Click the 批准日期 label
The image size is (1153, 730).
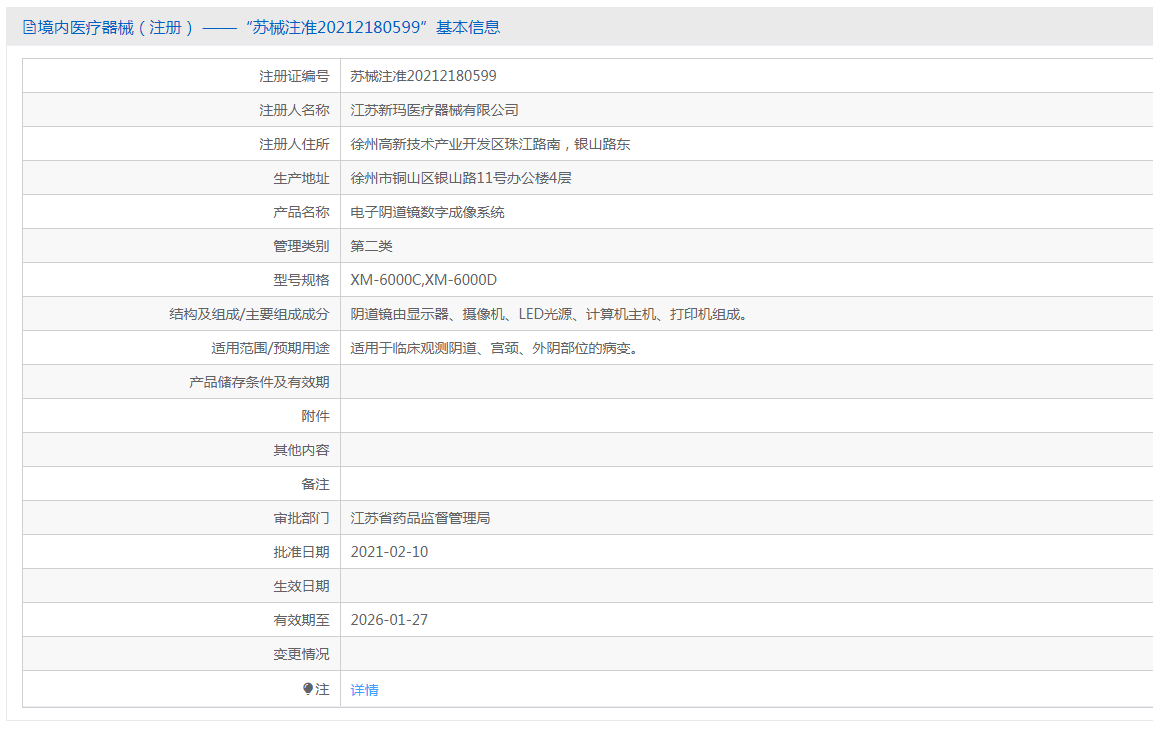tap(301, 552)
